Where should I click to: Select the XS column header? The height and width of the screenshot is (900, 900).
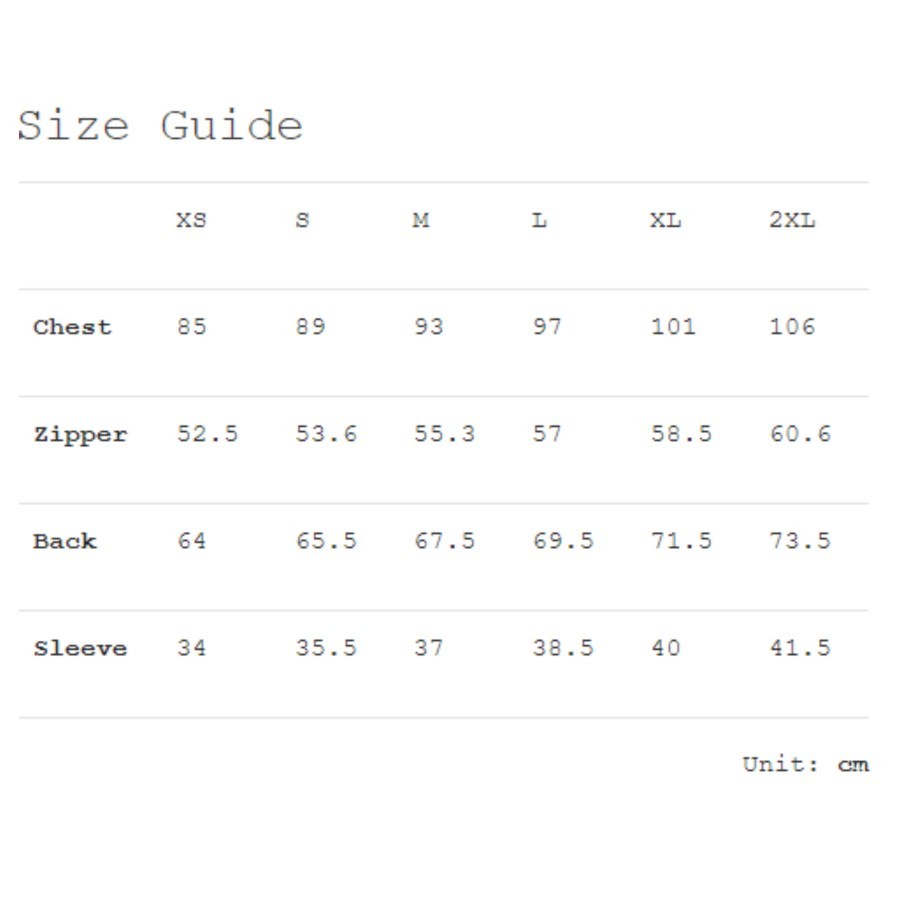click(191, 220)
